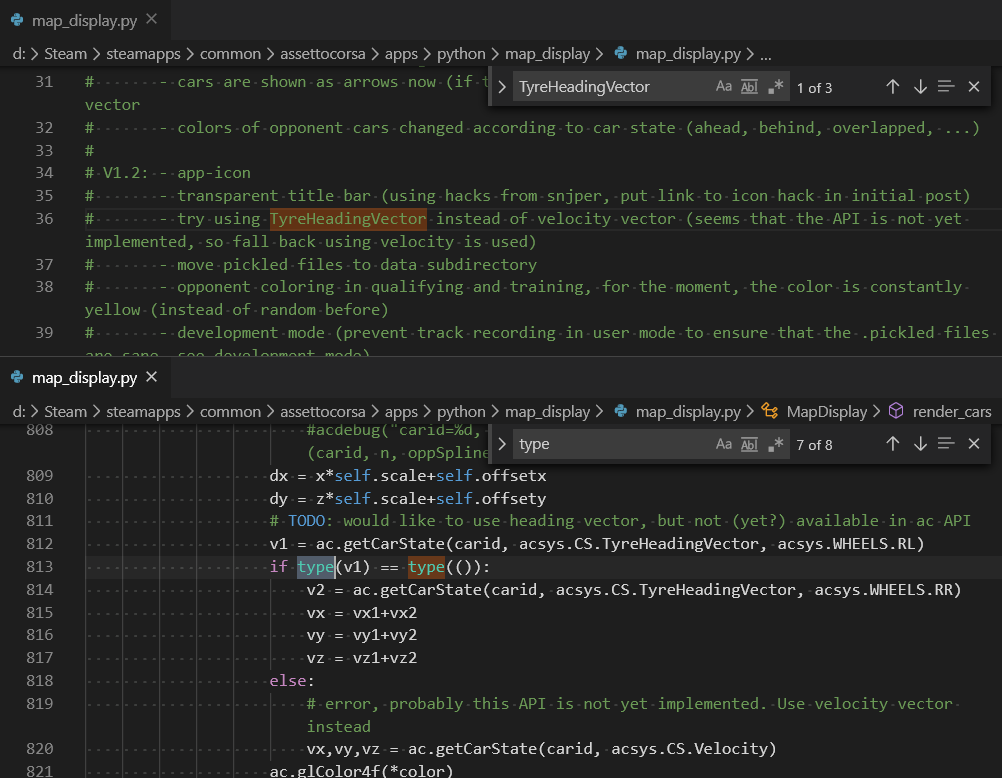This screenshot has height=778, width=1002.
Task: Go to next match for TyreHeadingVector
Action: [x=920, y=86]
